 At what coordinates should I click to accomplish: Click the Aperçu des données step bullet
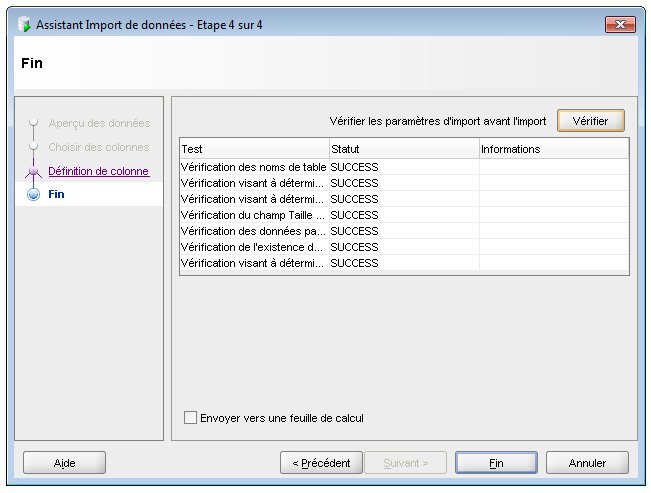[x=33, y=123]
